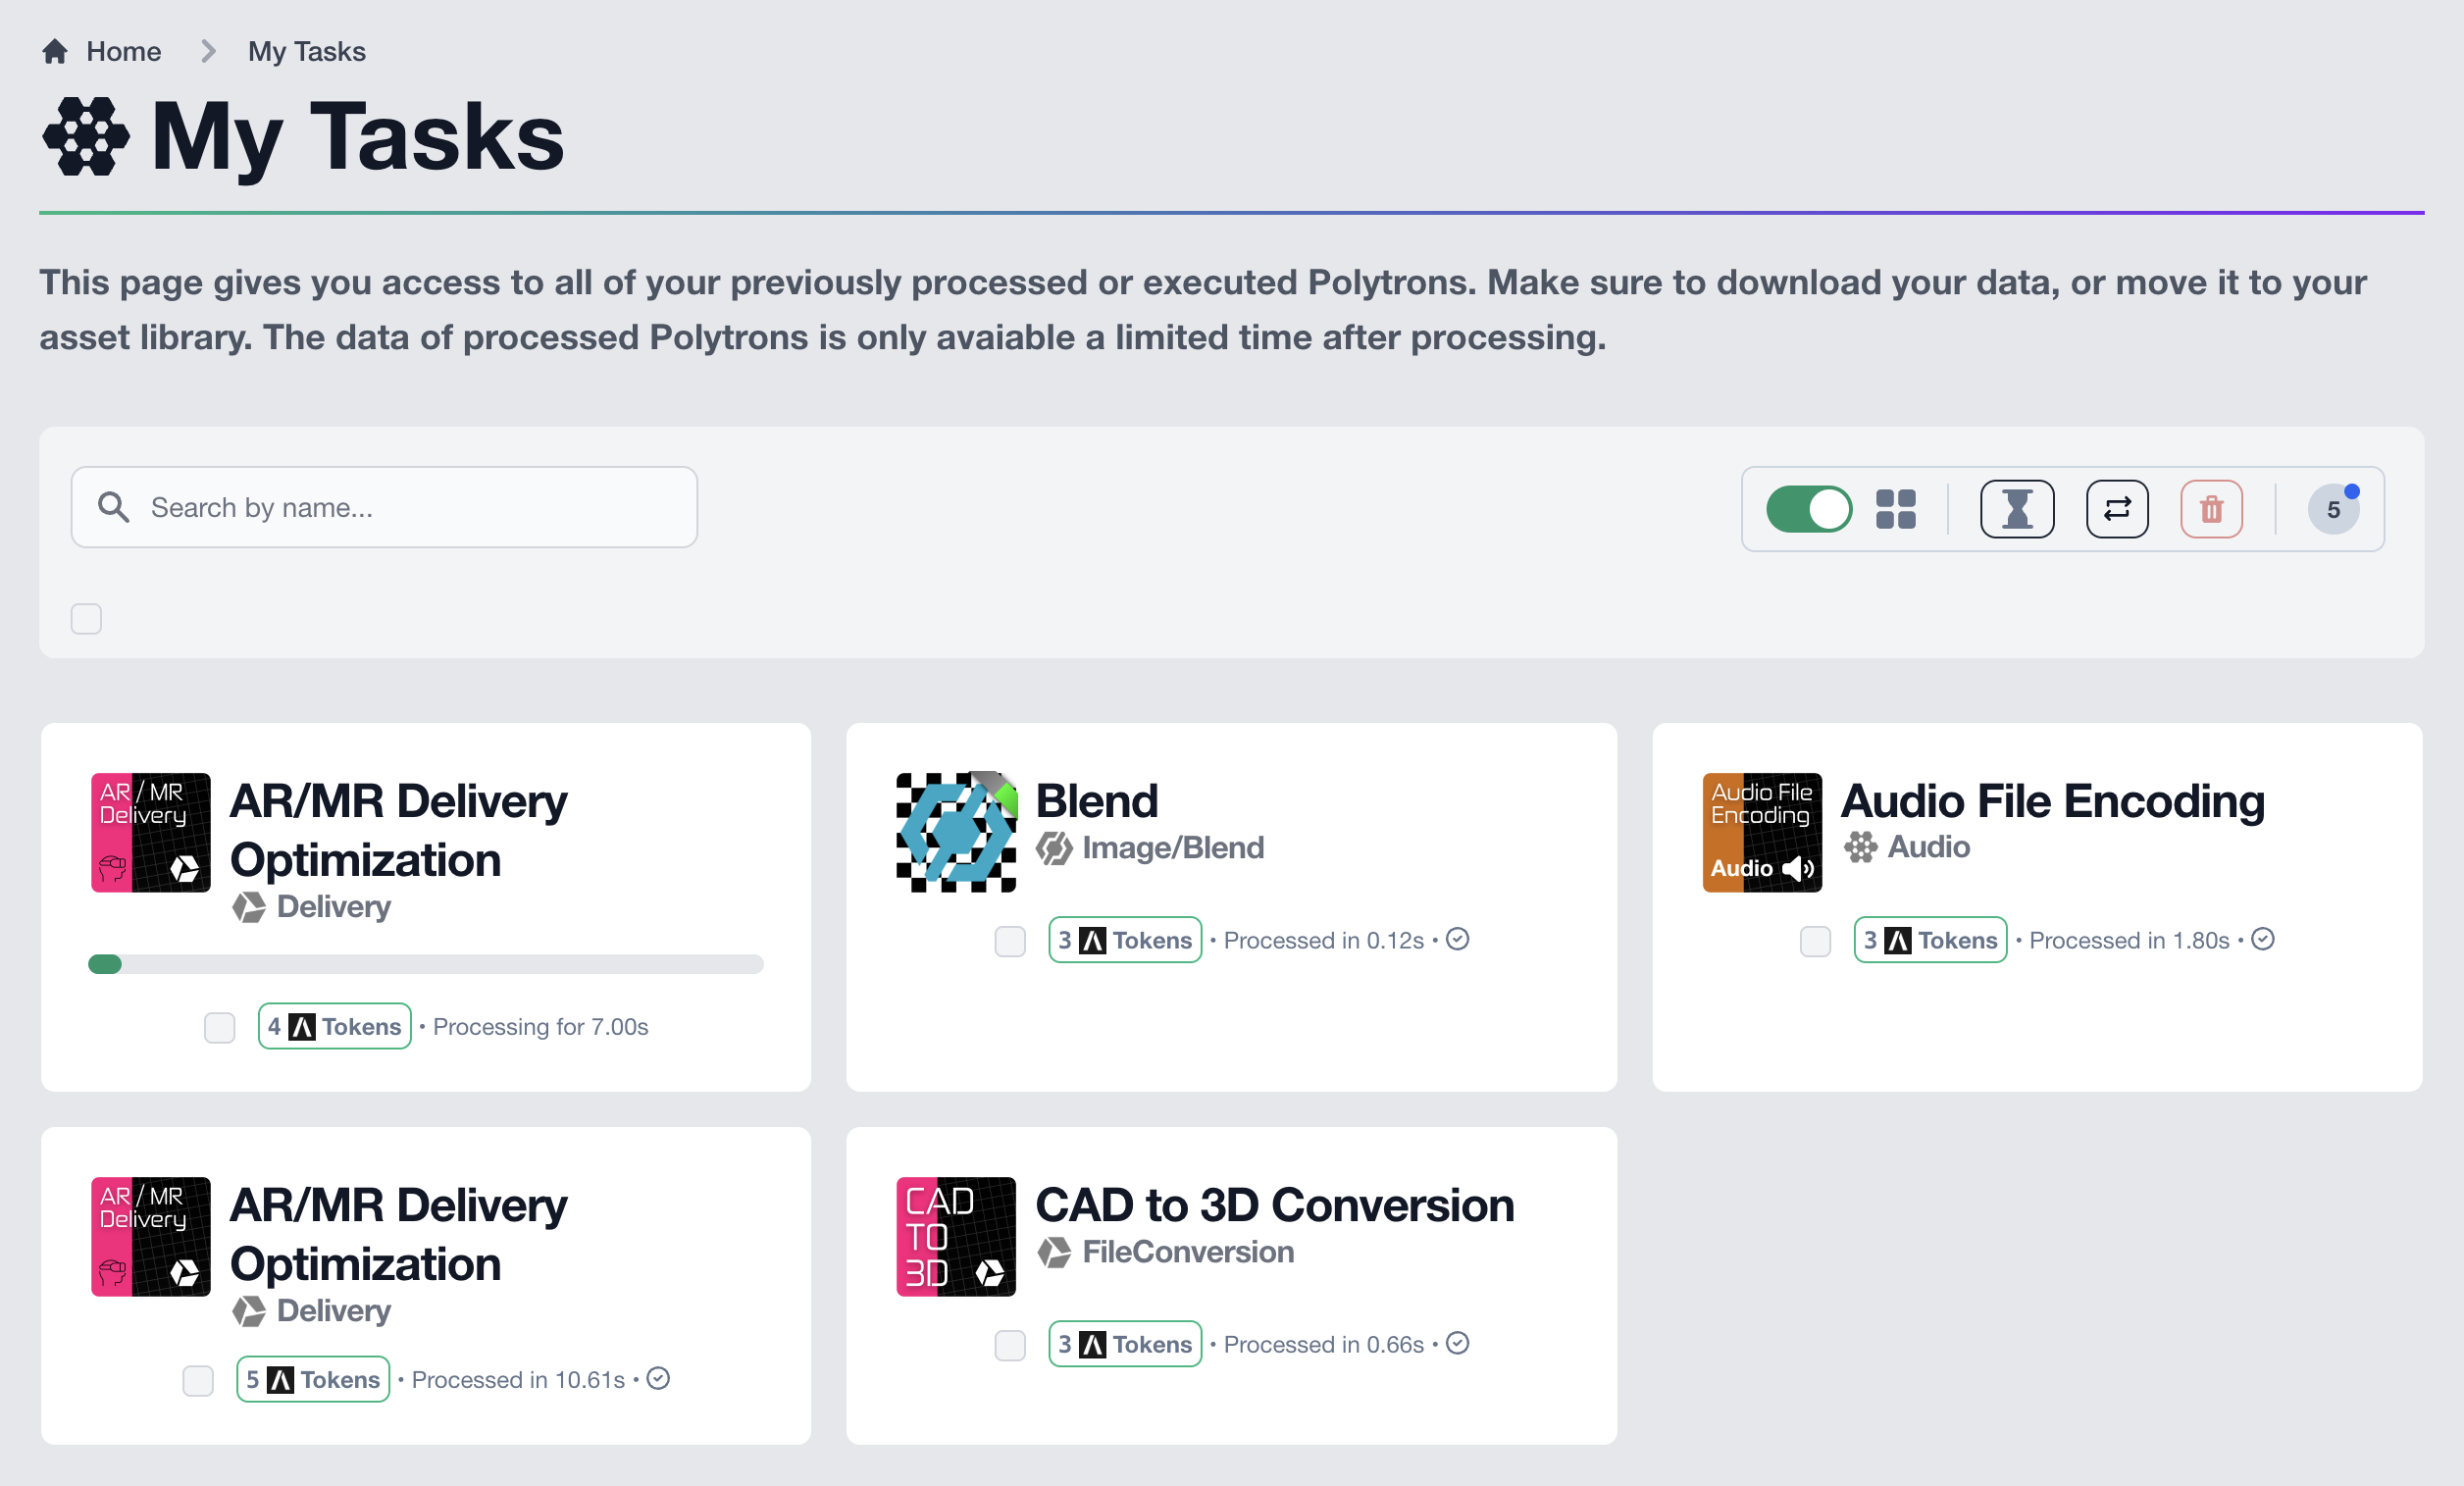Open the hourglass processing history filter
Image resolution: width=2464 pixels, height=1486 pixels.
[2017, 508]
